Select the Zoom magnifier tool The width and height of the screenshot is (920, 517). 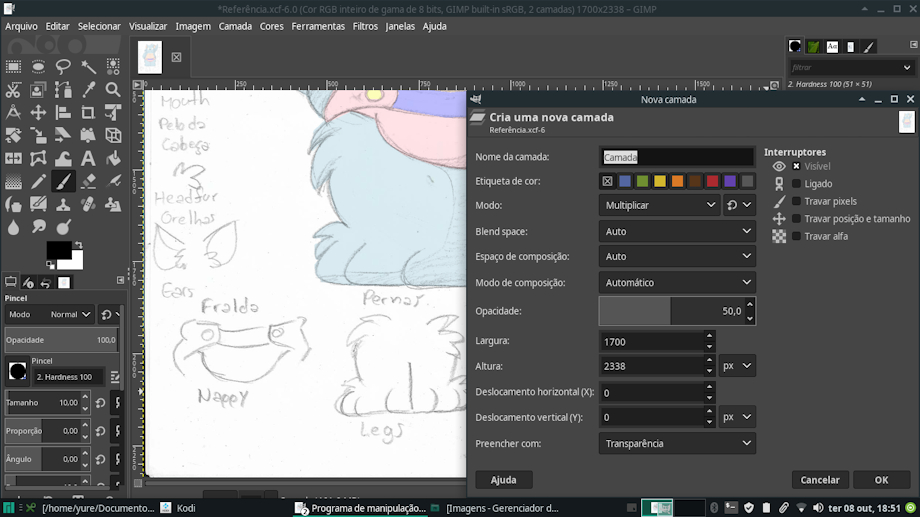(113, 90)
